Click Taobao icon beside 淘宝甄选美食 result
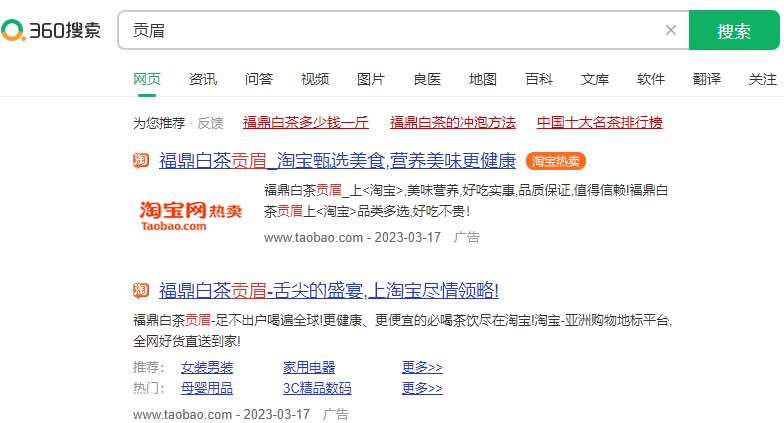The width and height of the screenshot is (784, 423). 141,160
